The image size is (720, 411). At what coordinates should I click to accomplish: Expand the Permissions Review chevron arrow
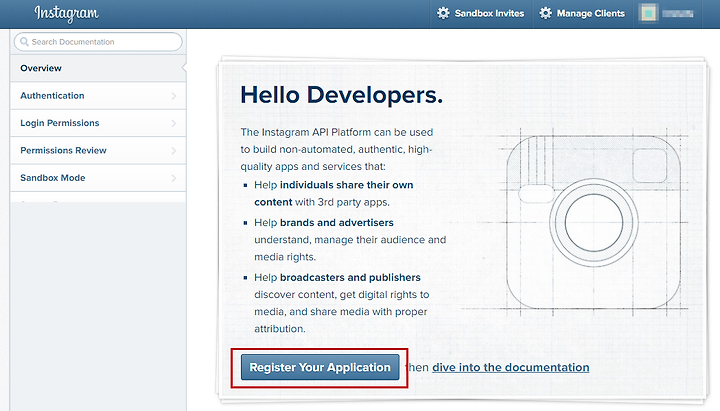tap(174, 151)
